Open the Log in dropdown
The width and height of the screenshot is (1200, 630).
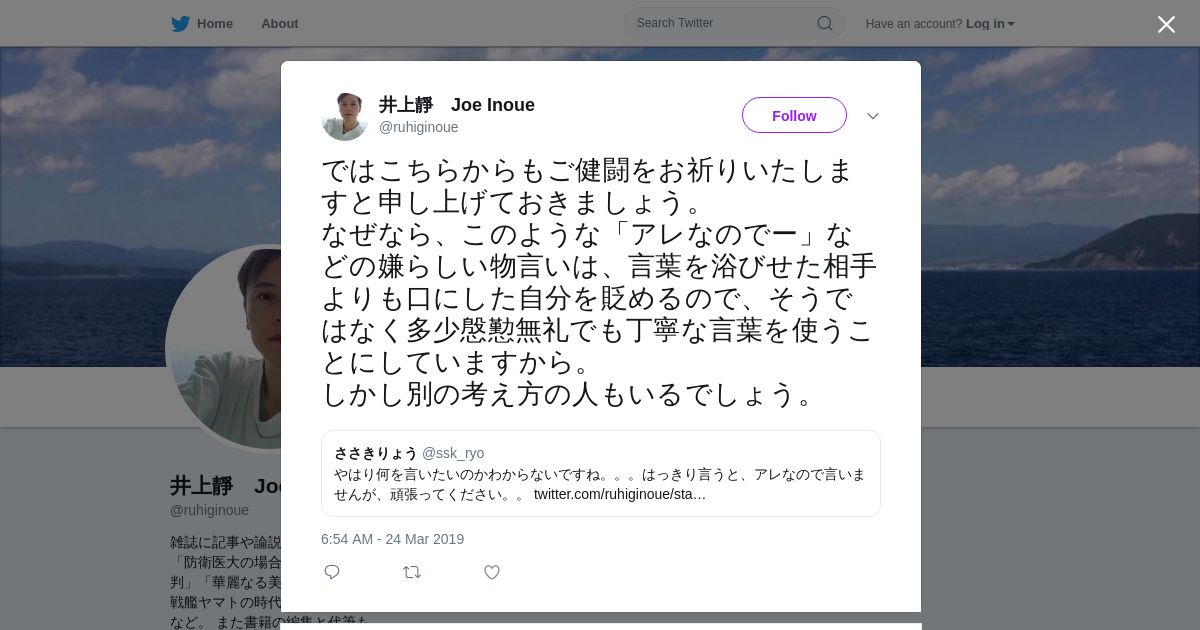coord(990,23)
